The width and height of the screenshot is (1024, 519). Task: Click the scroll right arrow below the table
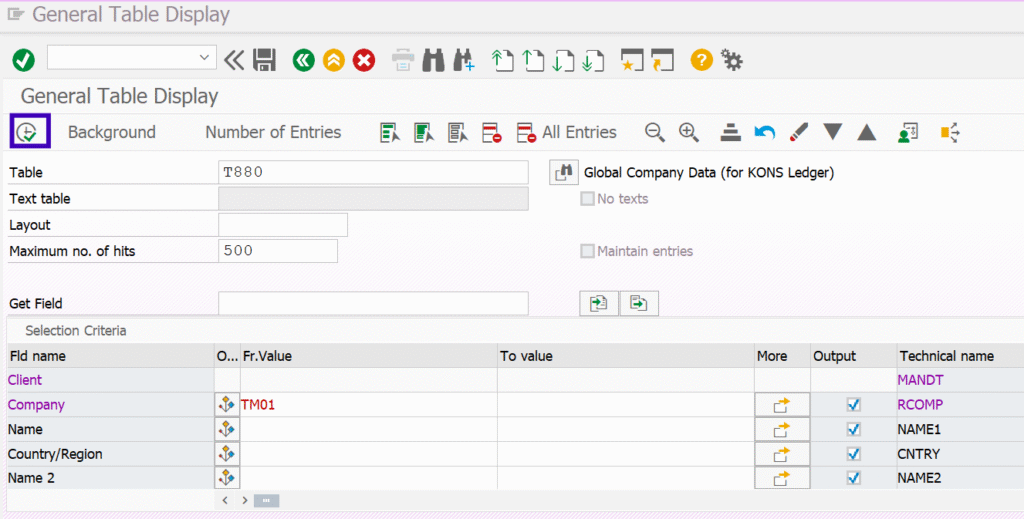[244, 500]
